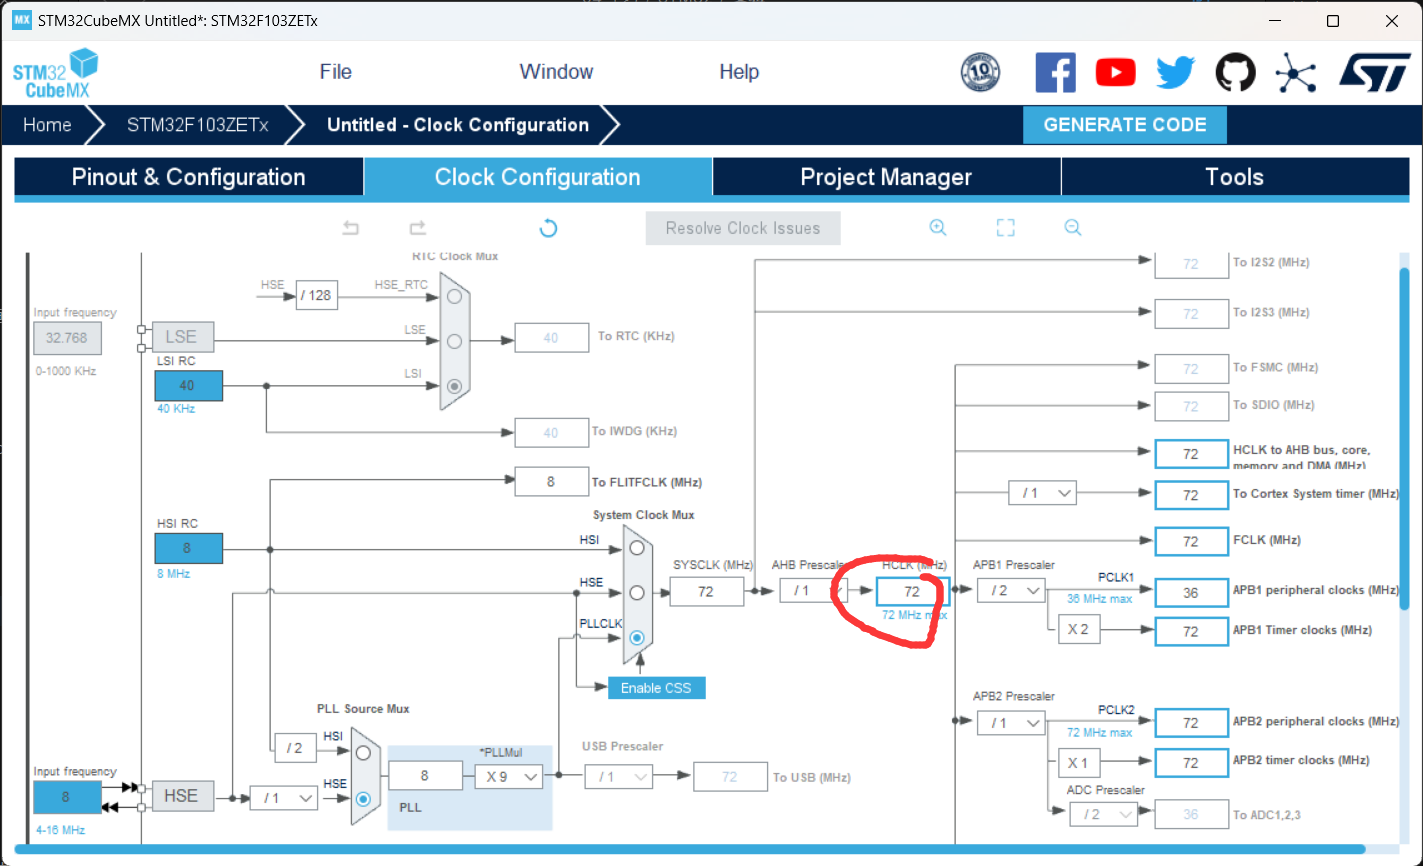
Task: Zoom in on the clock diagram
Action: pyautogui.click(x=938, y=228)
